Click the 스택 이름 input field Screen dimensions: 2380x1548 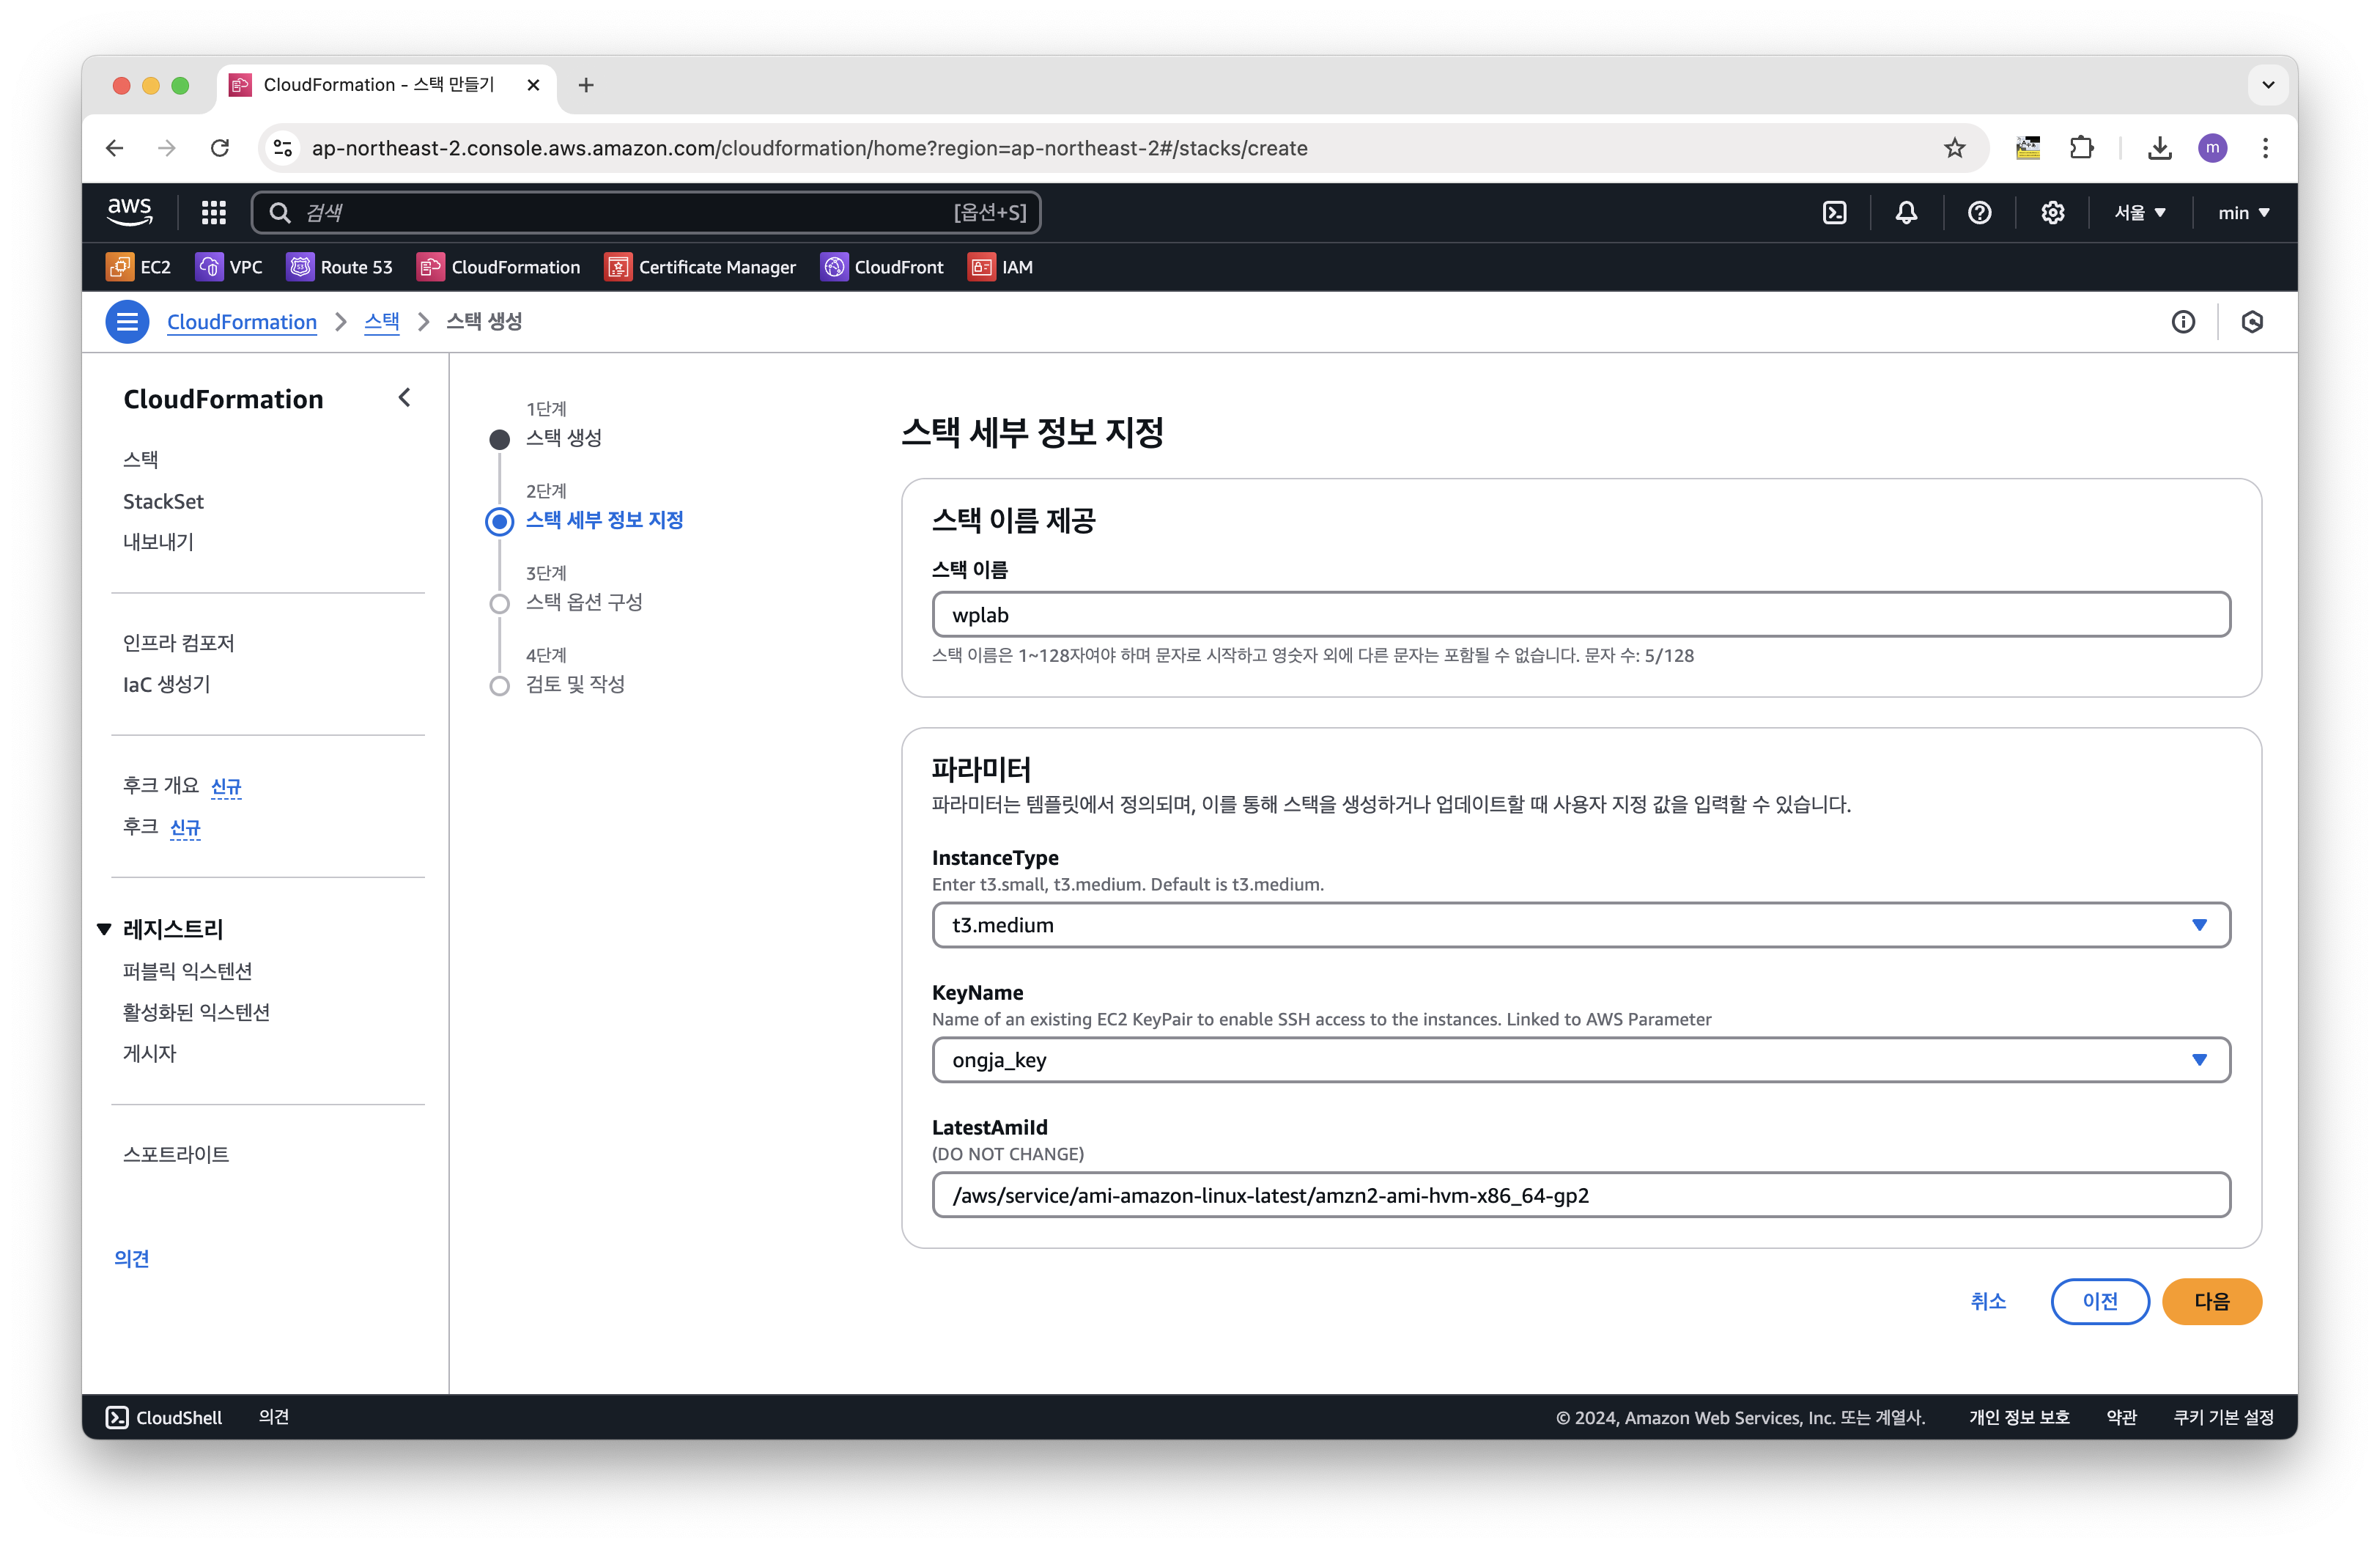(1580, 615)
